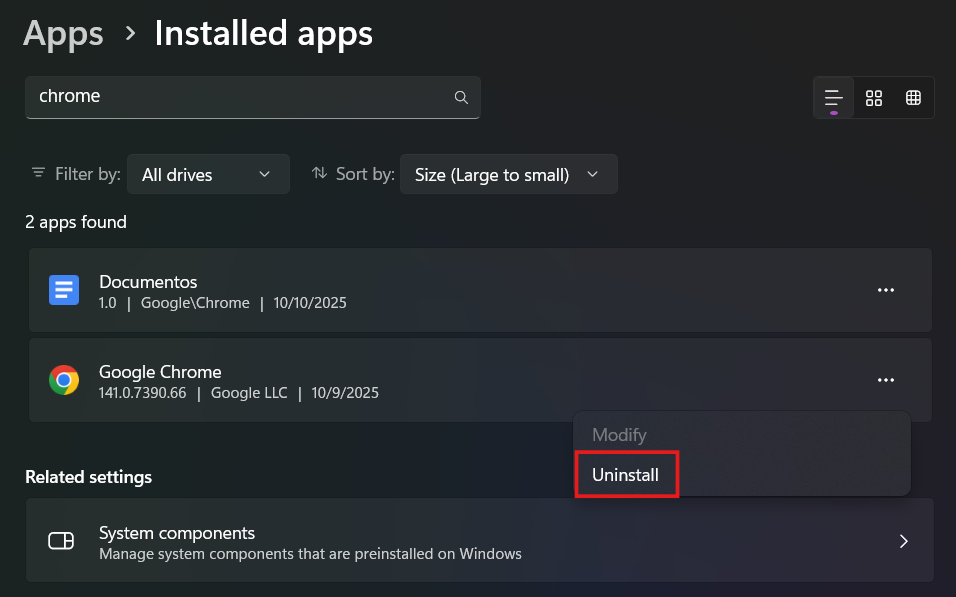Viewport: 956px width, 597px height.
Task: Click the filter lines icon
Action: click(x=38, y=173)
